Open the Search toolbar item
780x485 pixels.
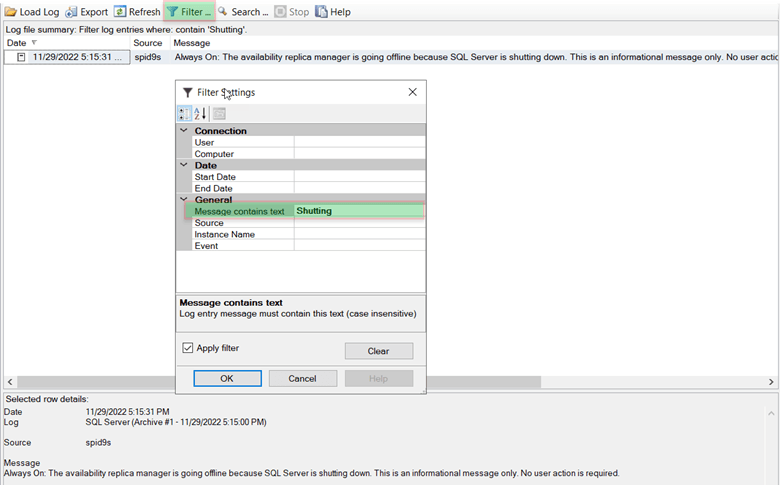(243, 11)
